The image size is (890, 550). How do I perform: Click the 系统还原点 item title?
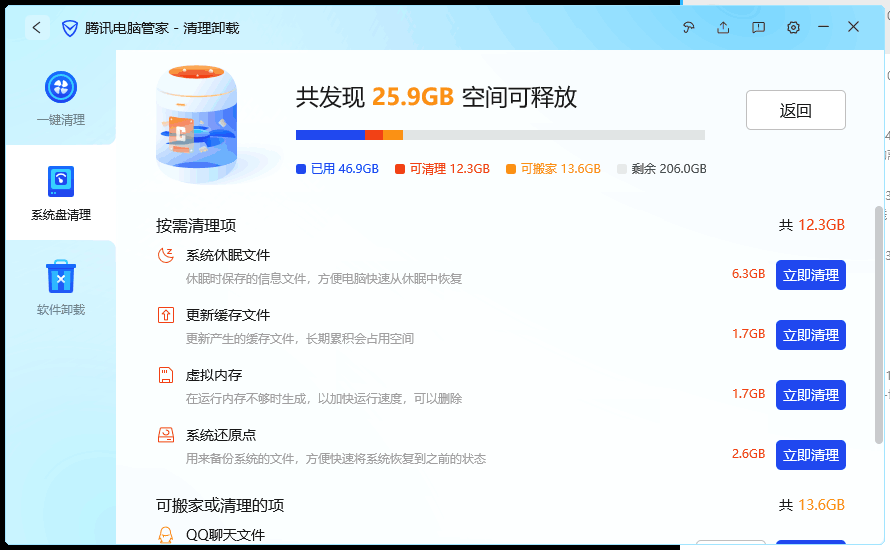pyautogui.click(x=221, y=435)
